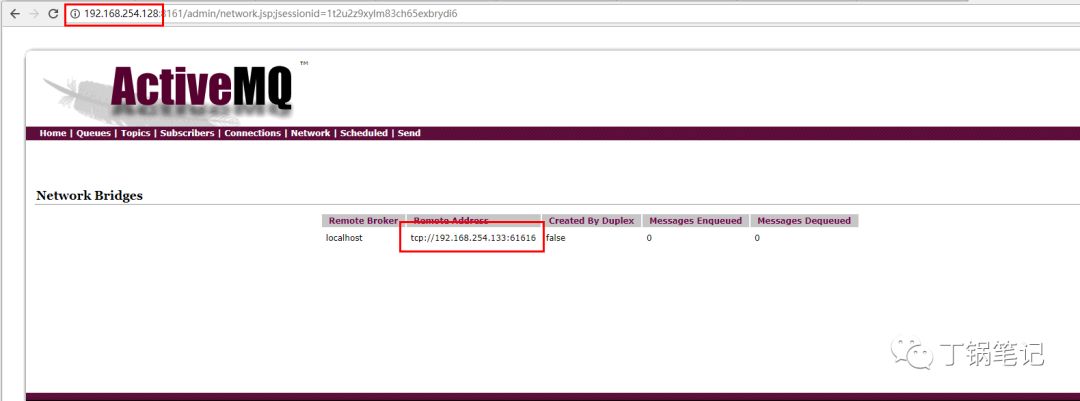Click the Remote Address column header
Screen dimensions: 1080x401
pos(473,220)
